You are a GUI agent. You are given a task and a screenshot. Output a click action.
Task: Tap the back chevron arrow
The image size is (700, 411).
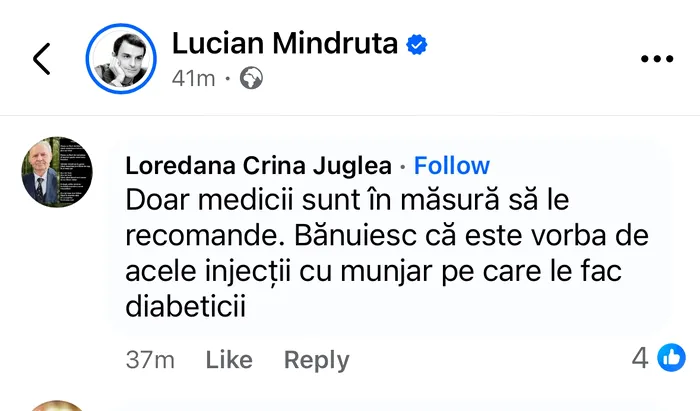(41, 59)
